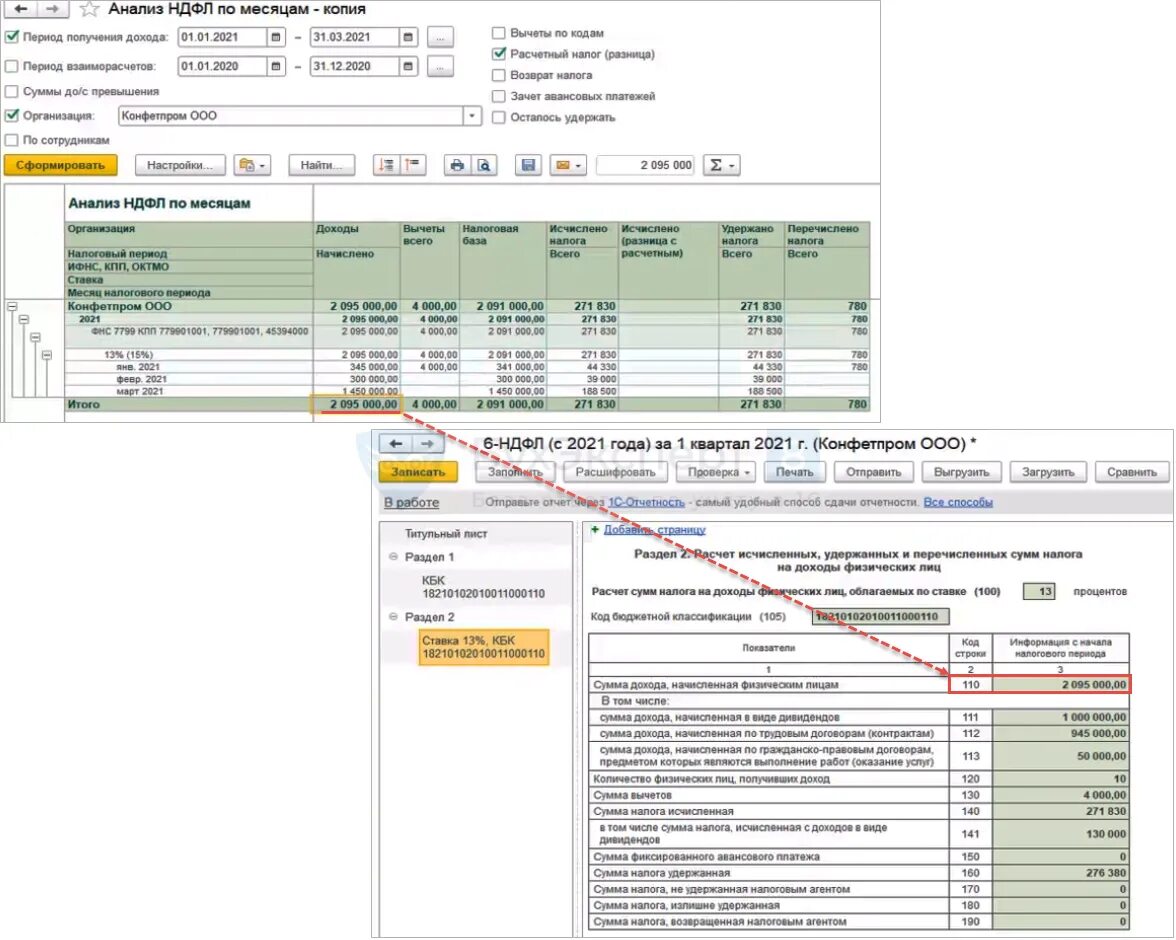Collapse Раздел 1 in the 6-НДФЛ tree
Image resolution: width=1176 pixels, height=940 pixels.
point(393,557)
